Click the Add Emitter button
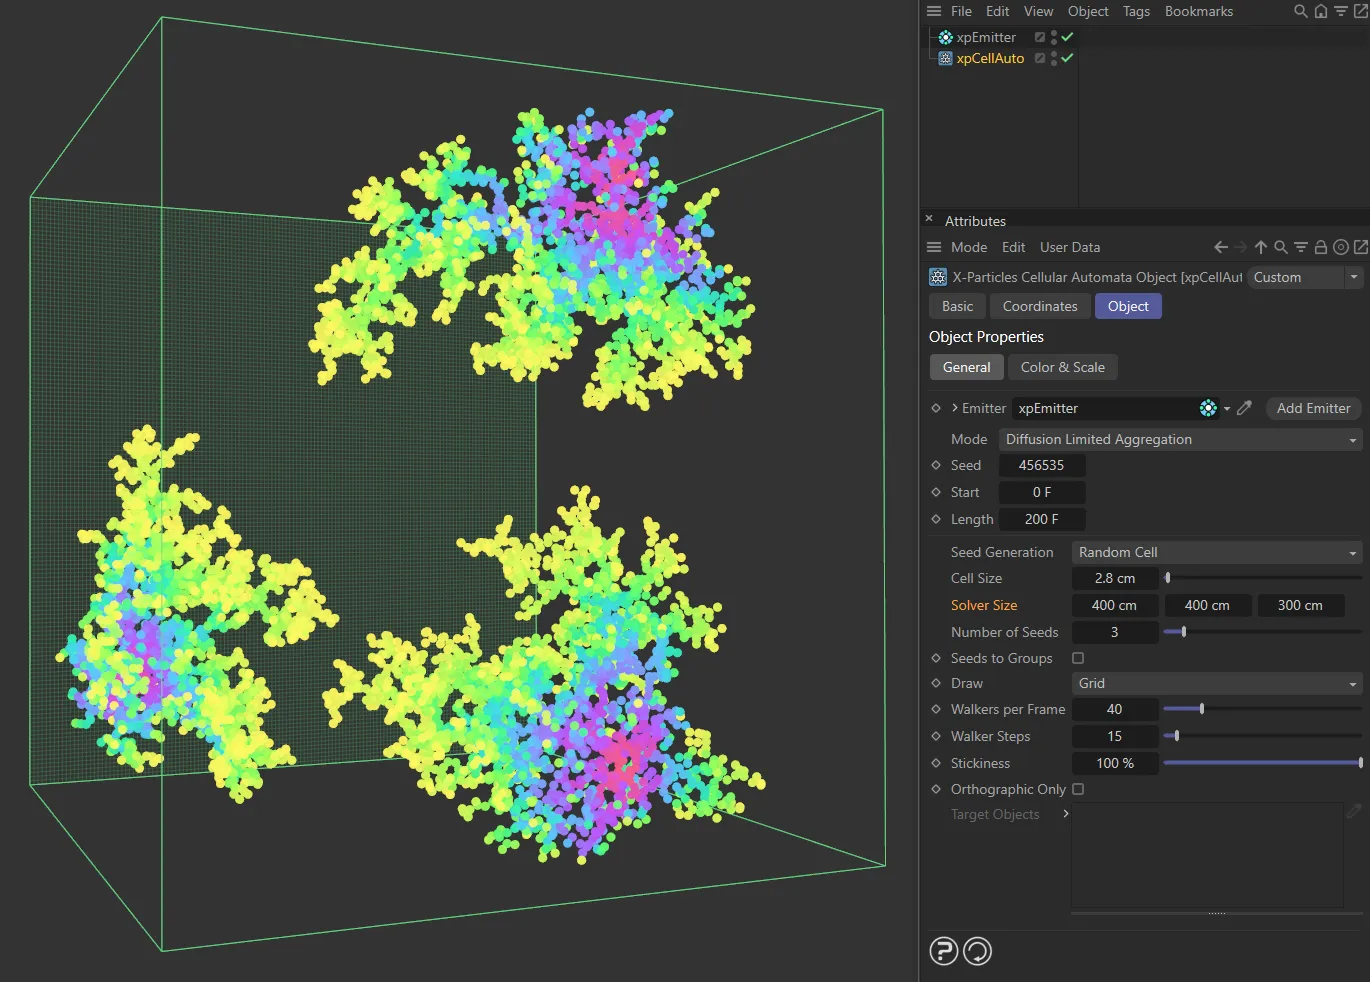 (x=1313, y=408)
